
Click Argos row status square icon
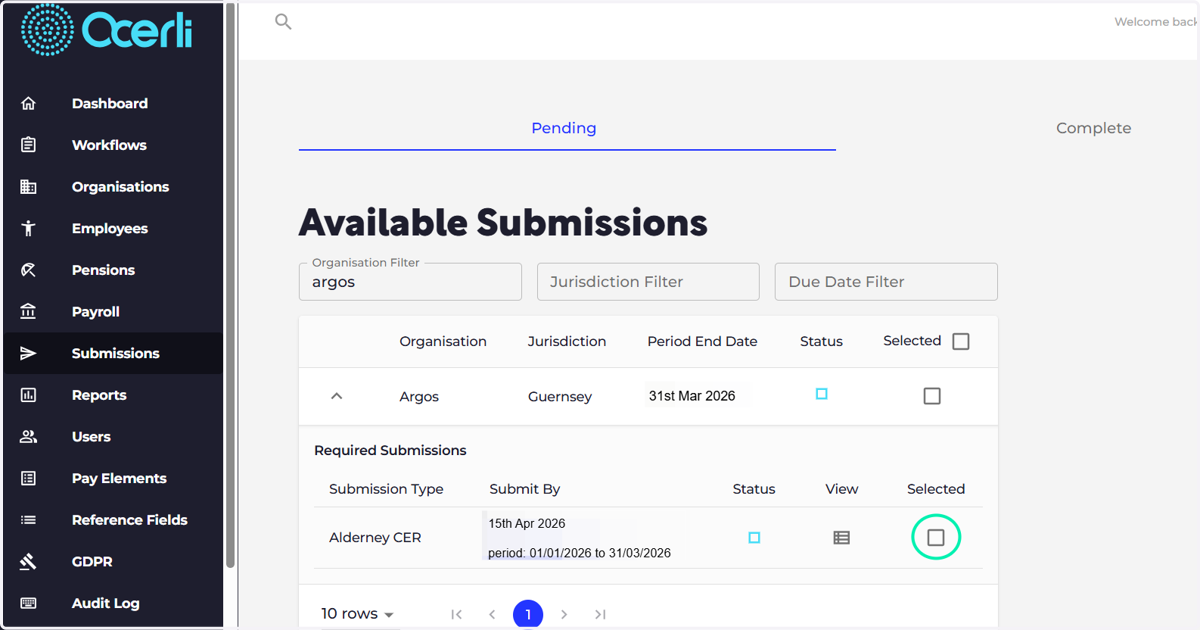point(821,394)
